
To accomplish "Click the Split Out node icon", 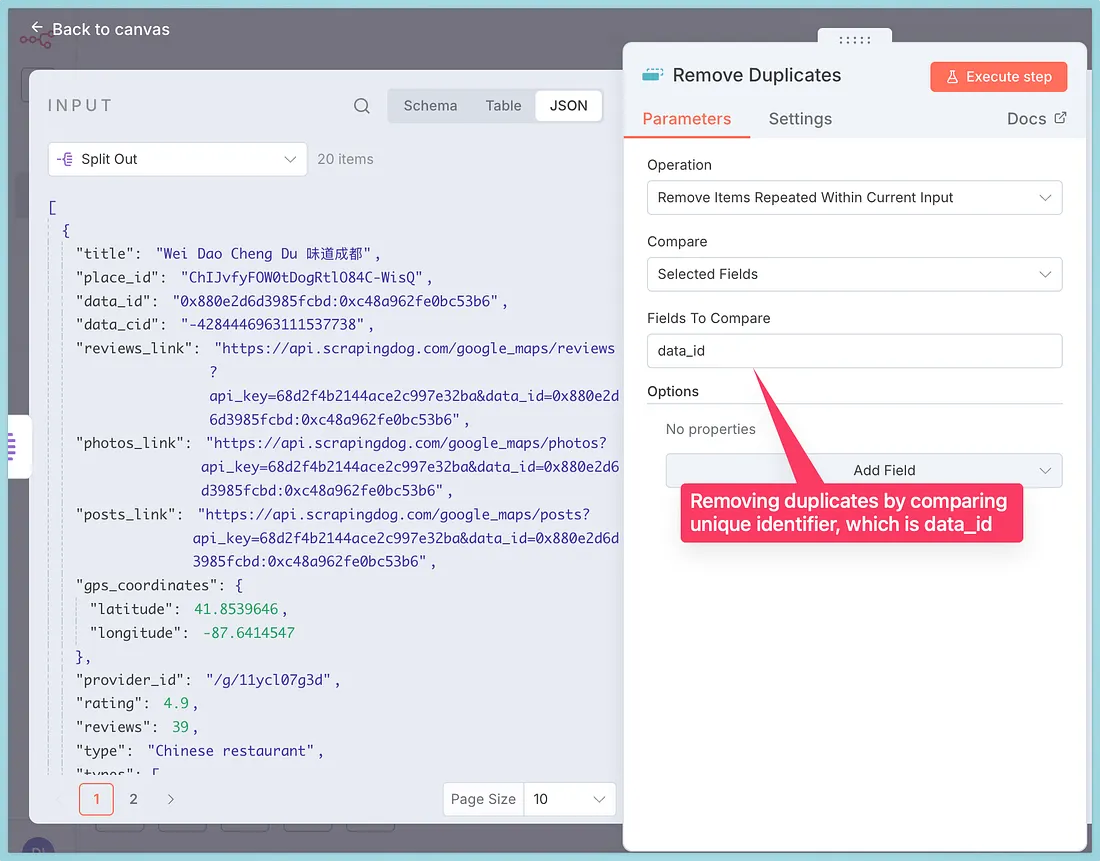I will point(66,159).
